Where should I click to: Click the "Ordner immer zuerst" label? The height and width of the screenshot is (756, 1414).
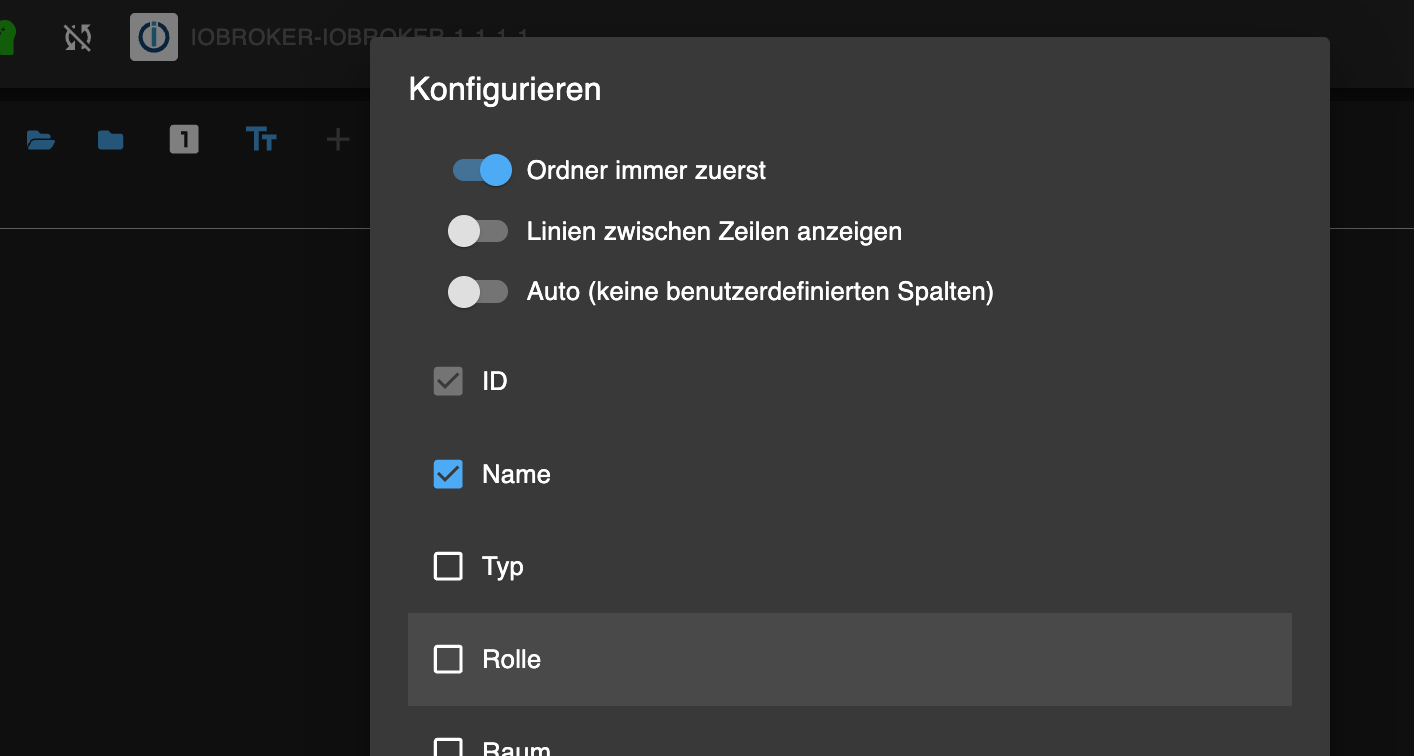pyautogui.click(x=646, y=171)
